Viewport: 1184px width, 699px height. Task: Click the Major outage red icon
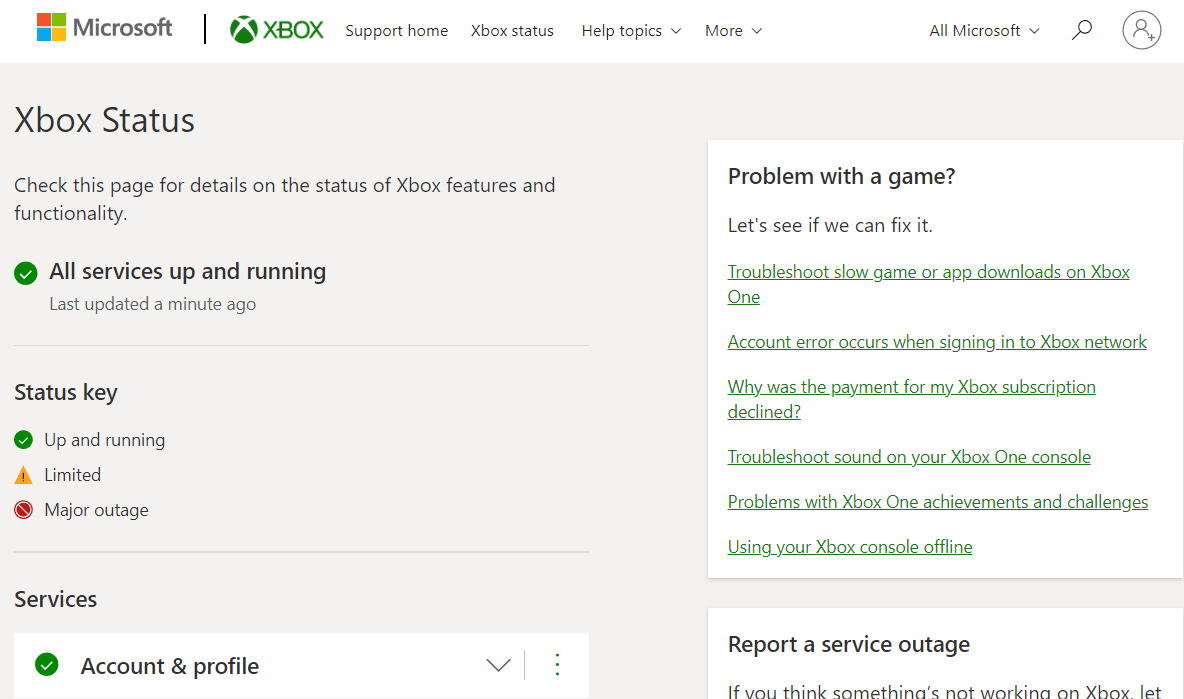tap(23, 510)
